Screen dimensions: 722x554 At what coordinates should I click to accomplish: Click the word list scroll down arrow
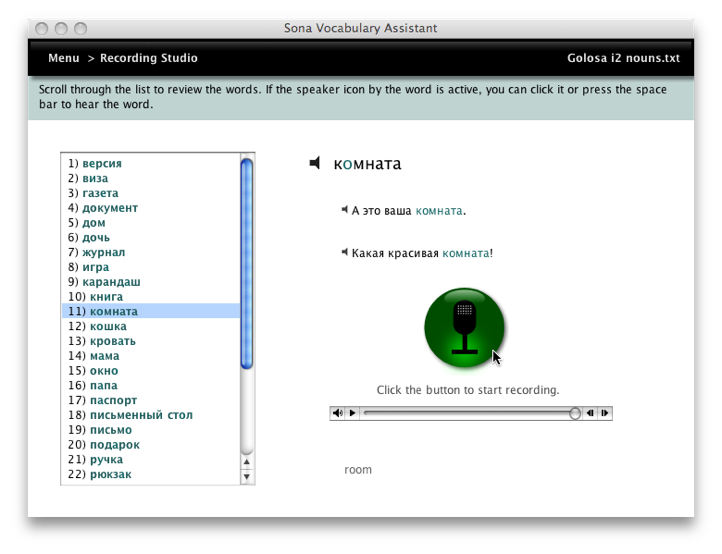[x=248, y=477]
